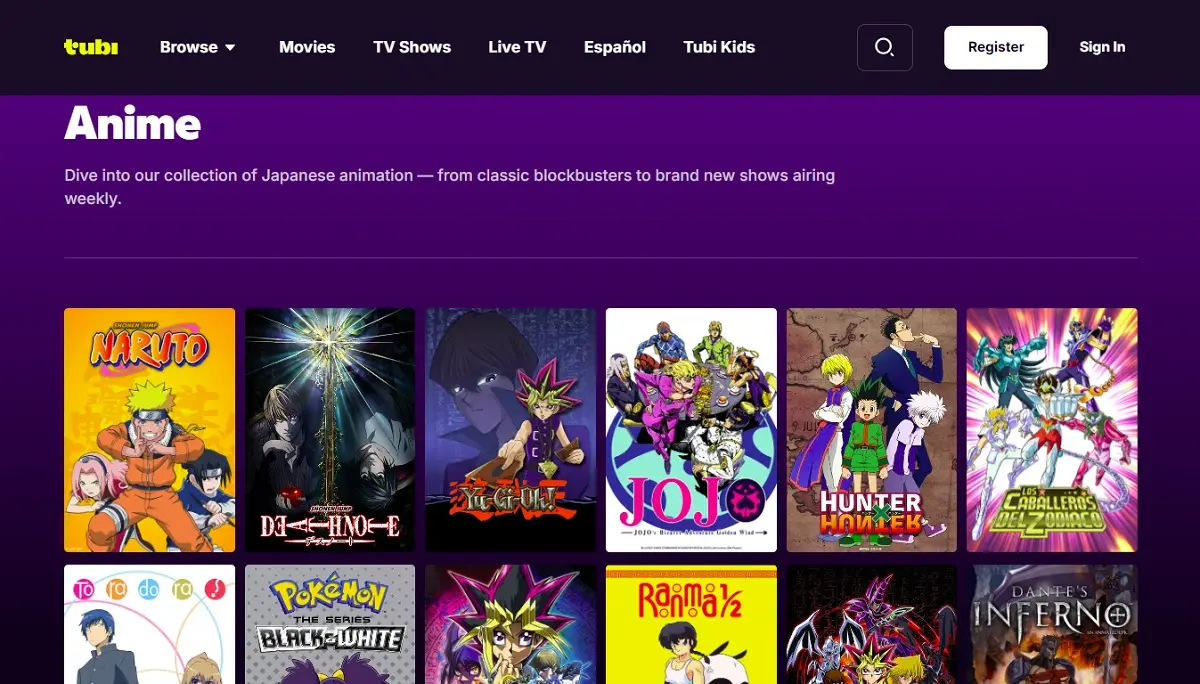This screenshot has height=684, width=1200.
Task: Open the Toradora thumbnail
Action: coord(150,625)
